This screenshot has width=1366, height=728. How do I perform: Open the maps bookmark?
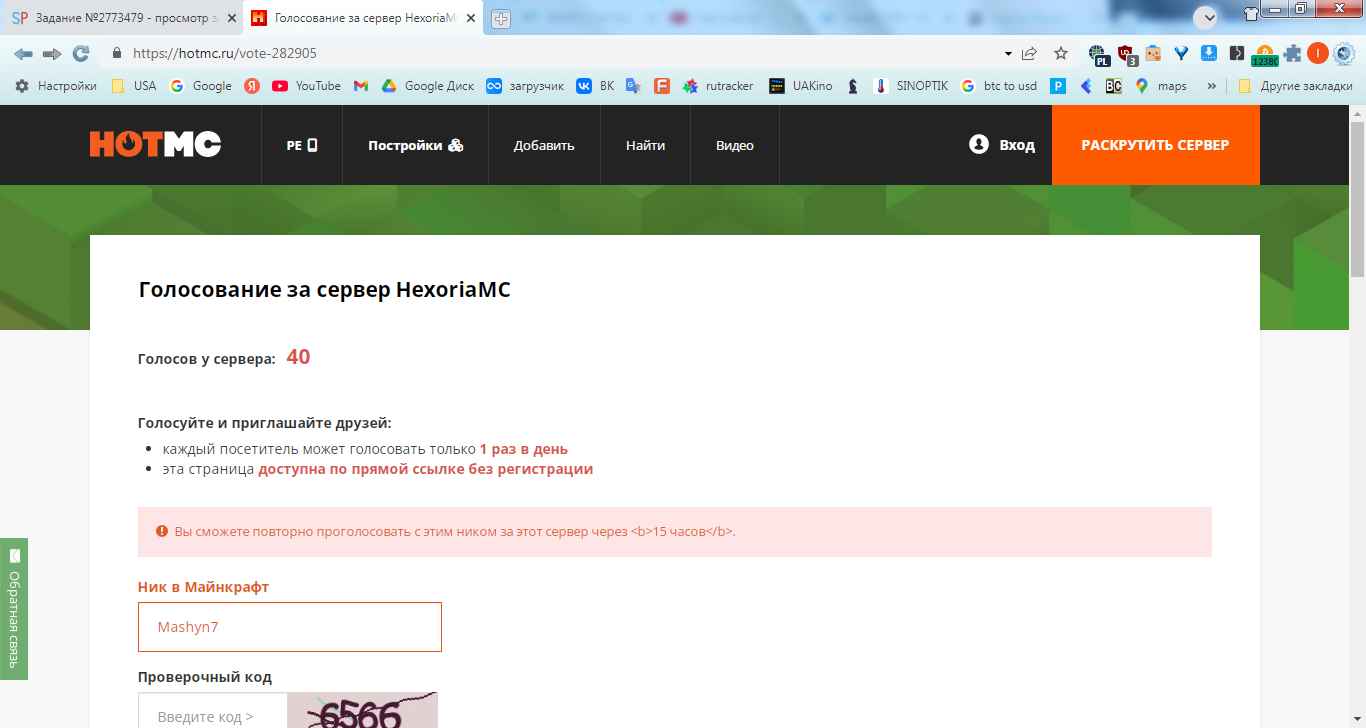click(x=1160, y=86)
